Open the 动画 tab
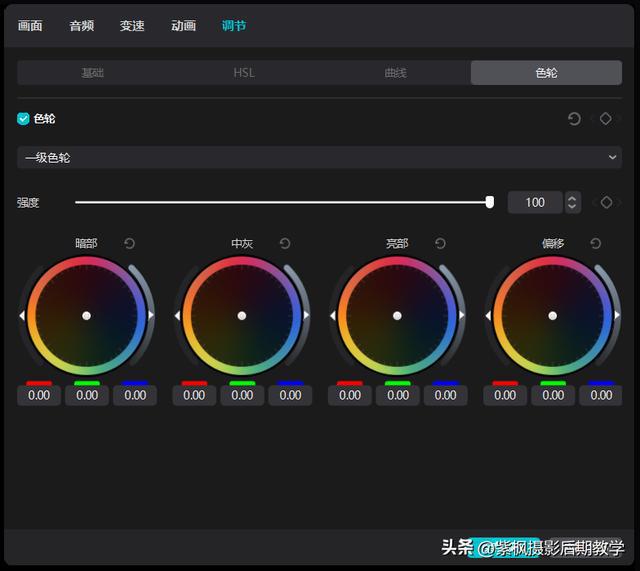The image size is (640, 571). pyautogui.click(x=183, y=26)
